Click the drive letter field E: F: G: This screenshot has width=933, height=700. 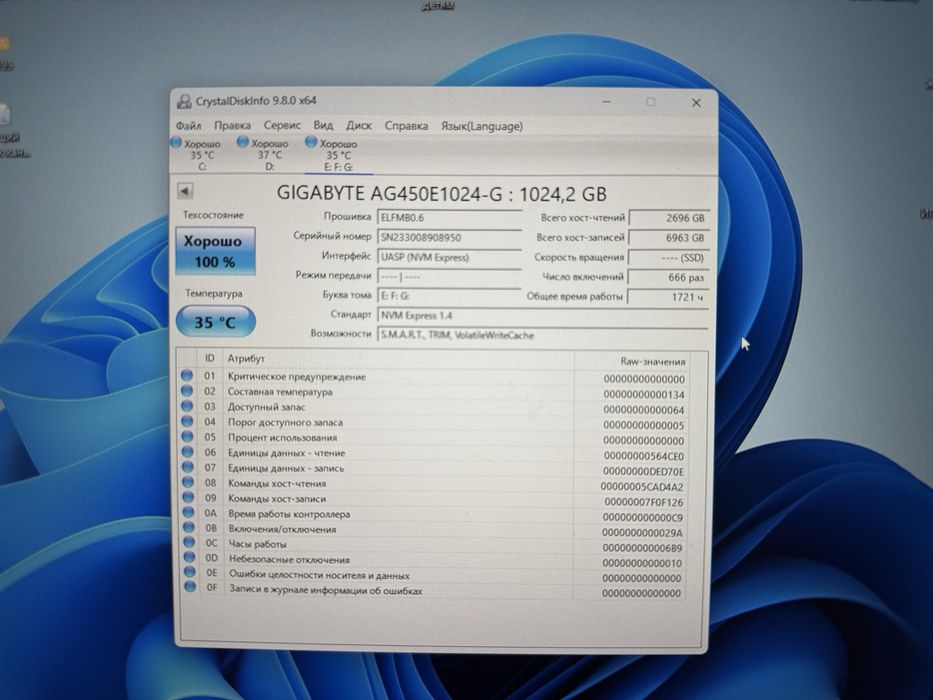coord(449,296)
